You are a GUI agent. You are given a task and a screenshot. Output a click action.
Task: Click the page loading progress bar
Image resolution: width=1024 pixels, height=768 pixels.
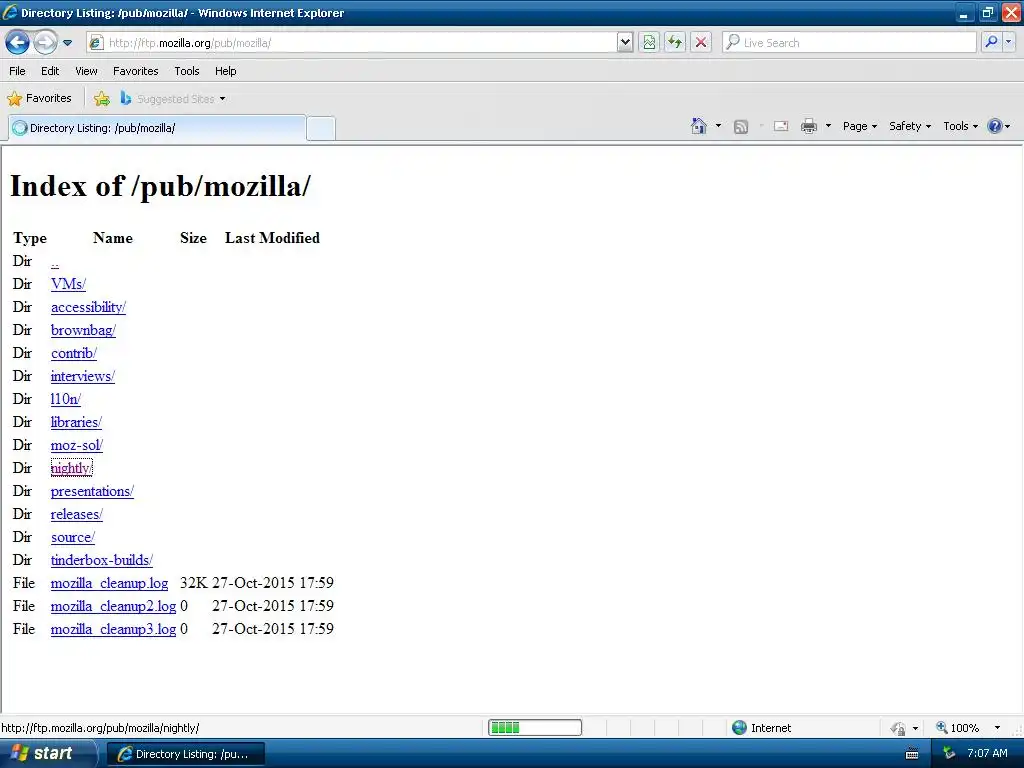pos(535,728)
